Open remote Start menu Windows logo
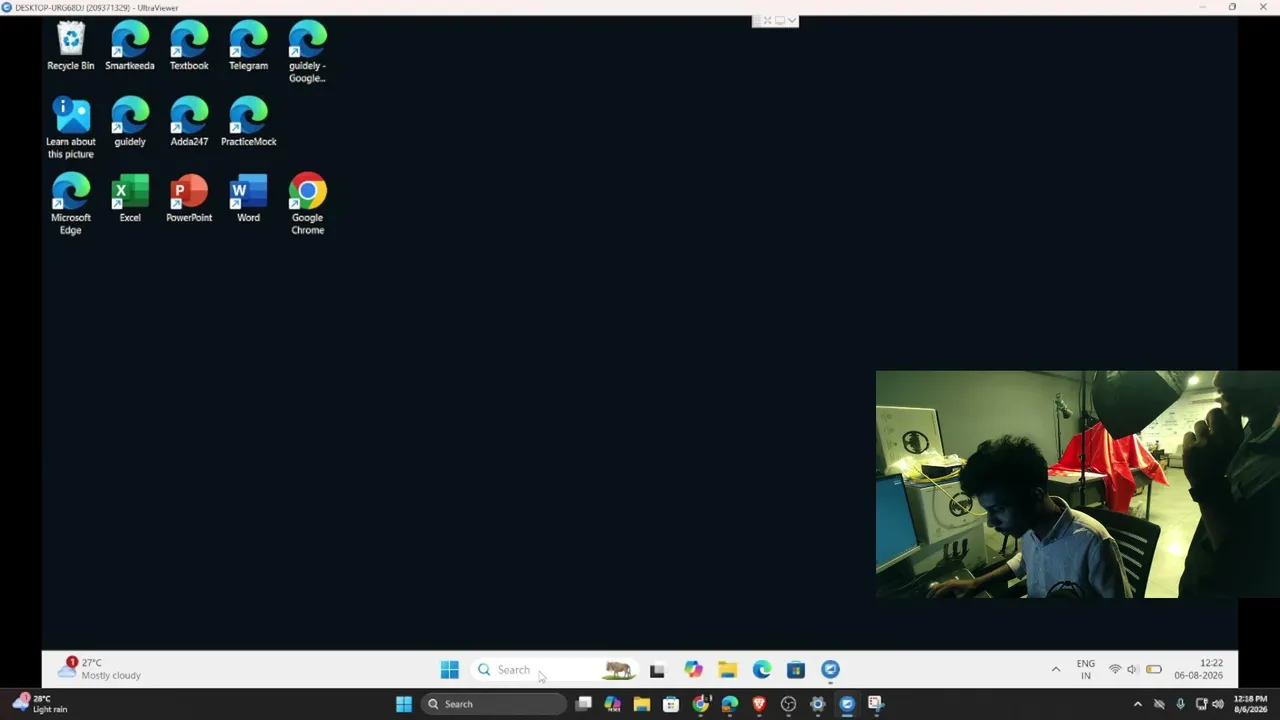The height and width of the screenshot is (720, 1280). tap(449, 670)
